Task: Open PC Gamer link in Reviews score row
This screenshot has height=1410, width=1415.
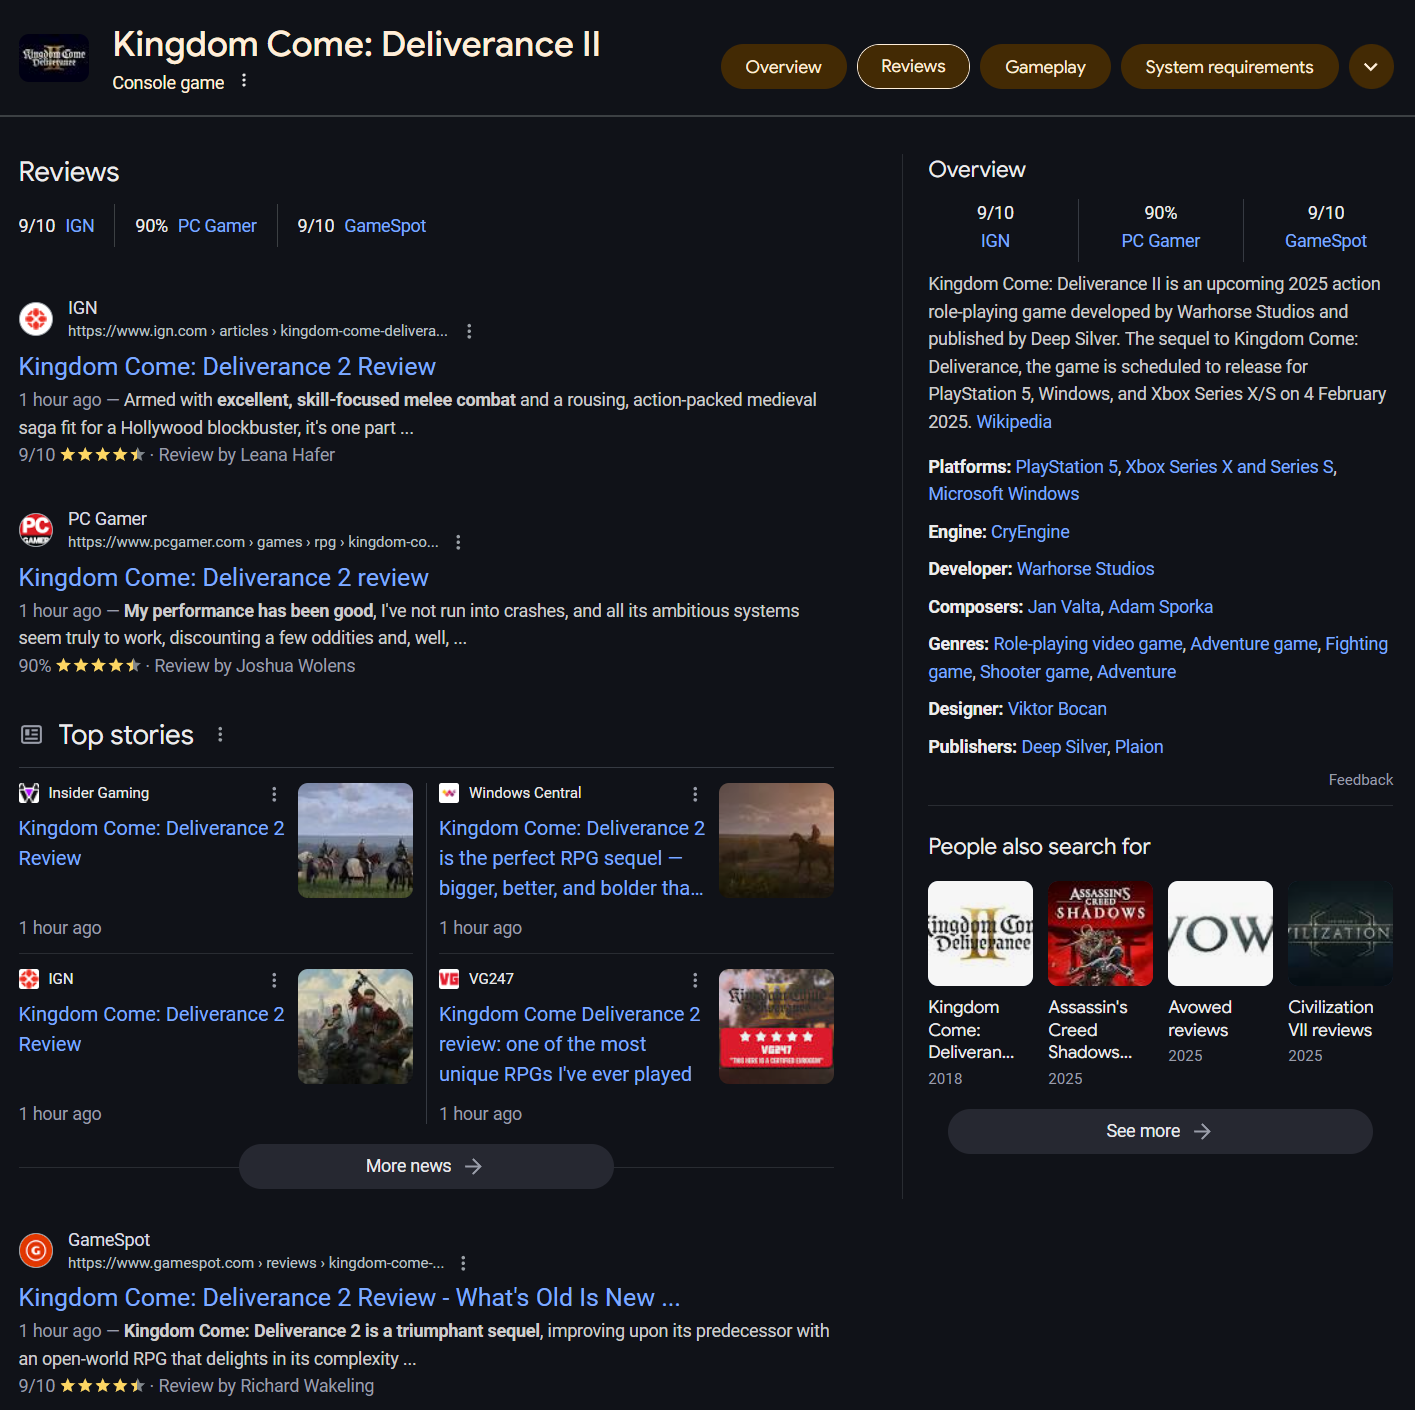Action: [217, 226]
